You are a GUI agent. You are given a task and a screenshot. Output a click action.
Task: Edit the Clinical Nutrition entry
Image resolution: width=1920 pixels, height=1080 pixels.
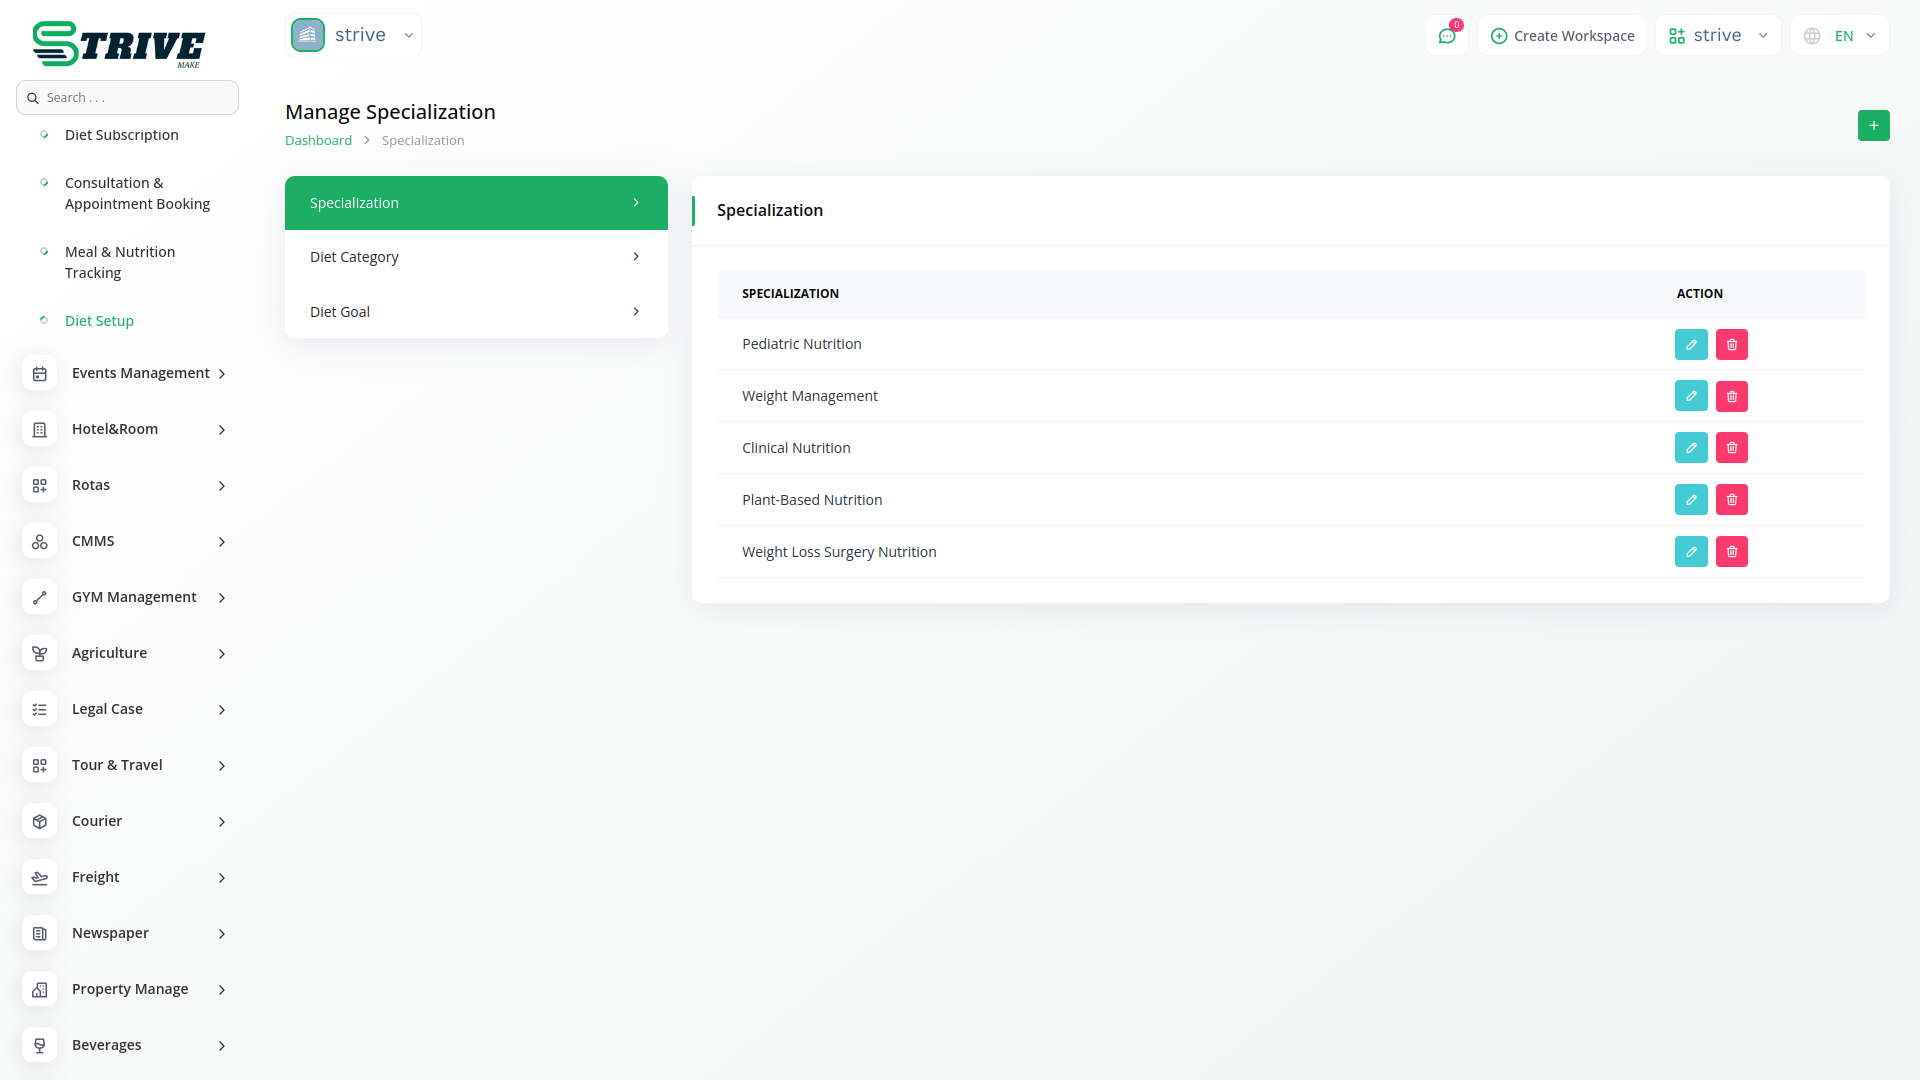click(x=1691, y=448)
